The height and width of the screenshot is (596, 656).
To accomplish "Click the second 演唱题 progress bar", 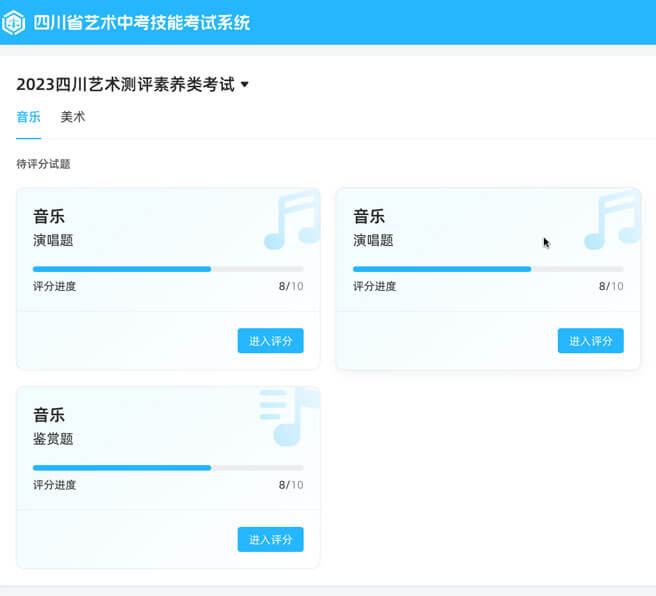I will (488, 269).
